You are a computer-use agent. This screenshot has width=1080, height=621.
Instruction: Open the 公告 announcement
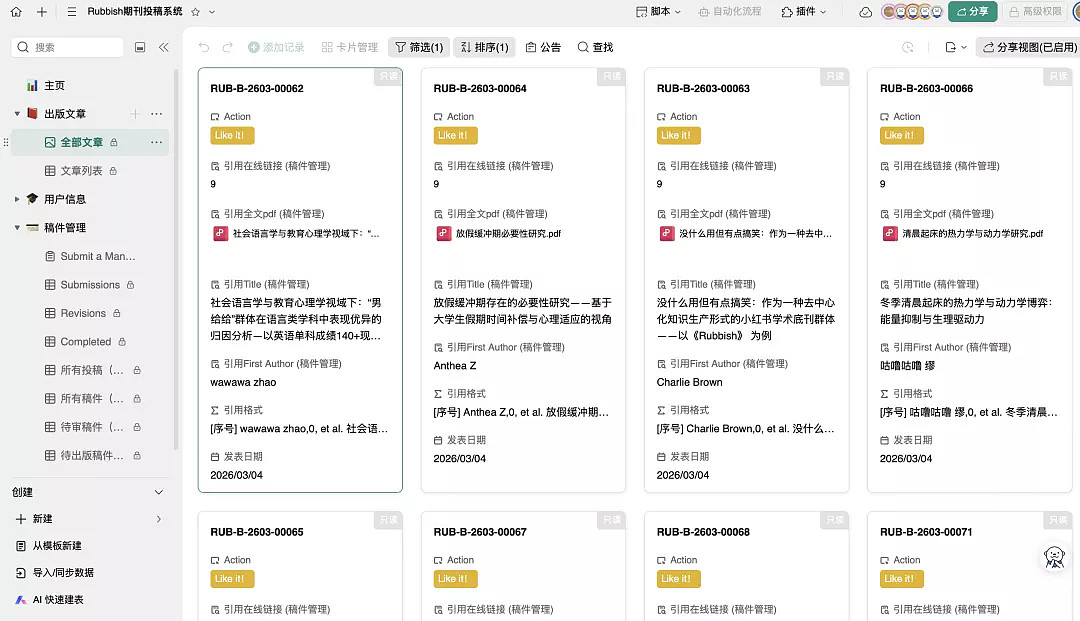[543, 47]
